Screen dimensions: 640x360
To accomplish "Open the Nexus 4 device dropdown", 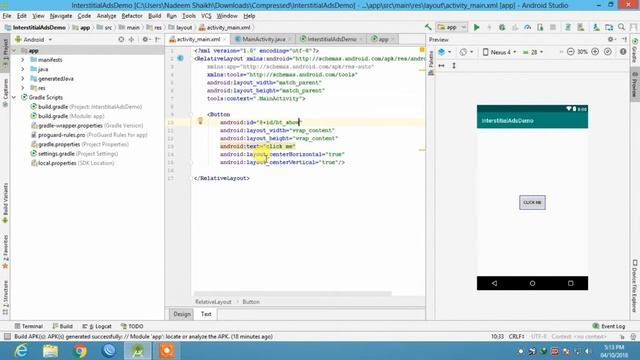I will coord(500,52).
